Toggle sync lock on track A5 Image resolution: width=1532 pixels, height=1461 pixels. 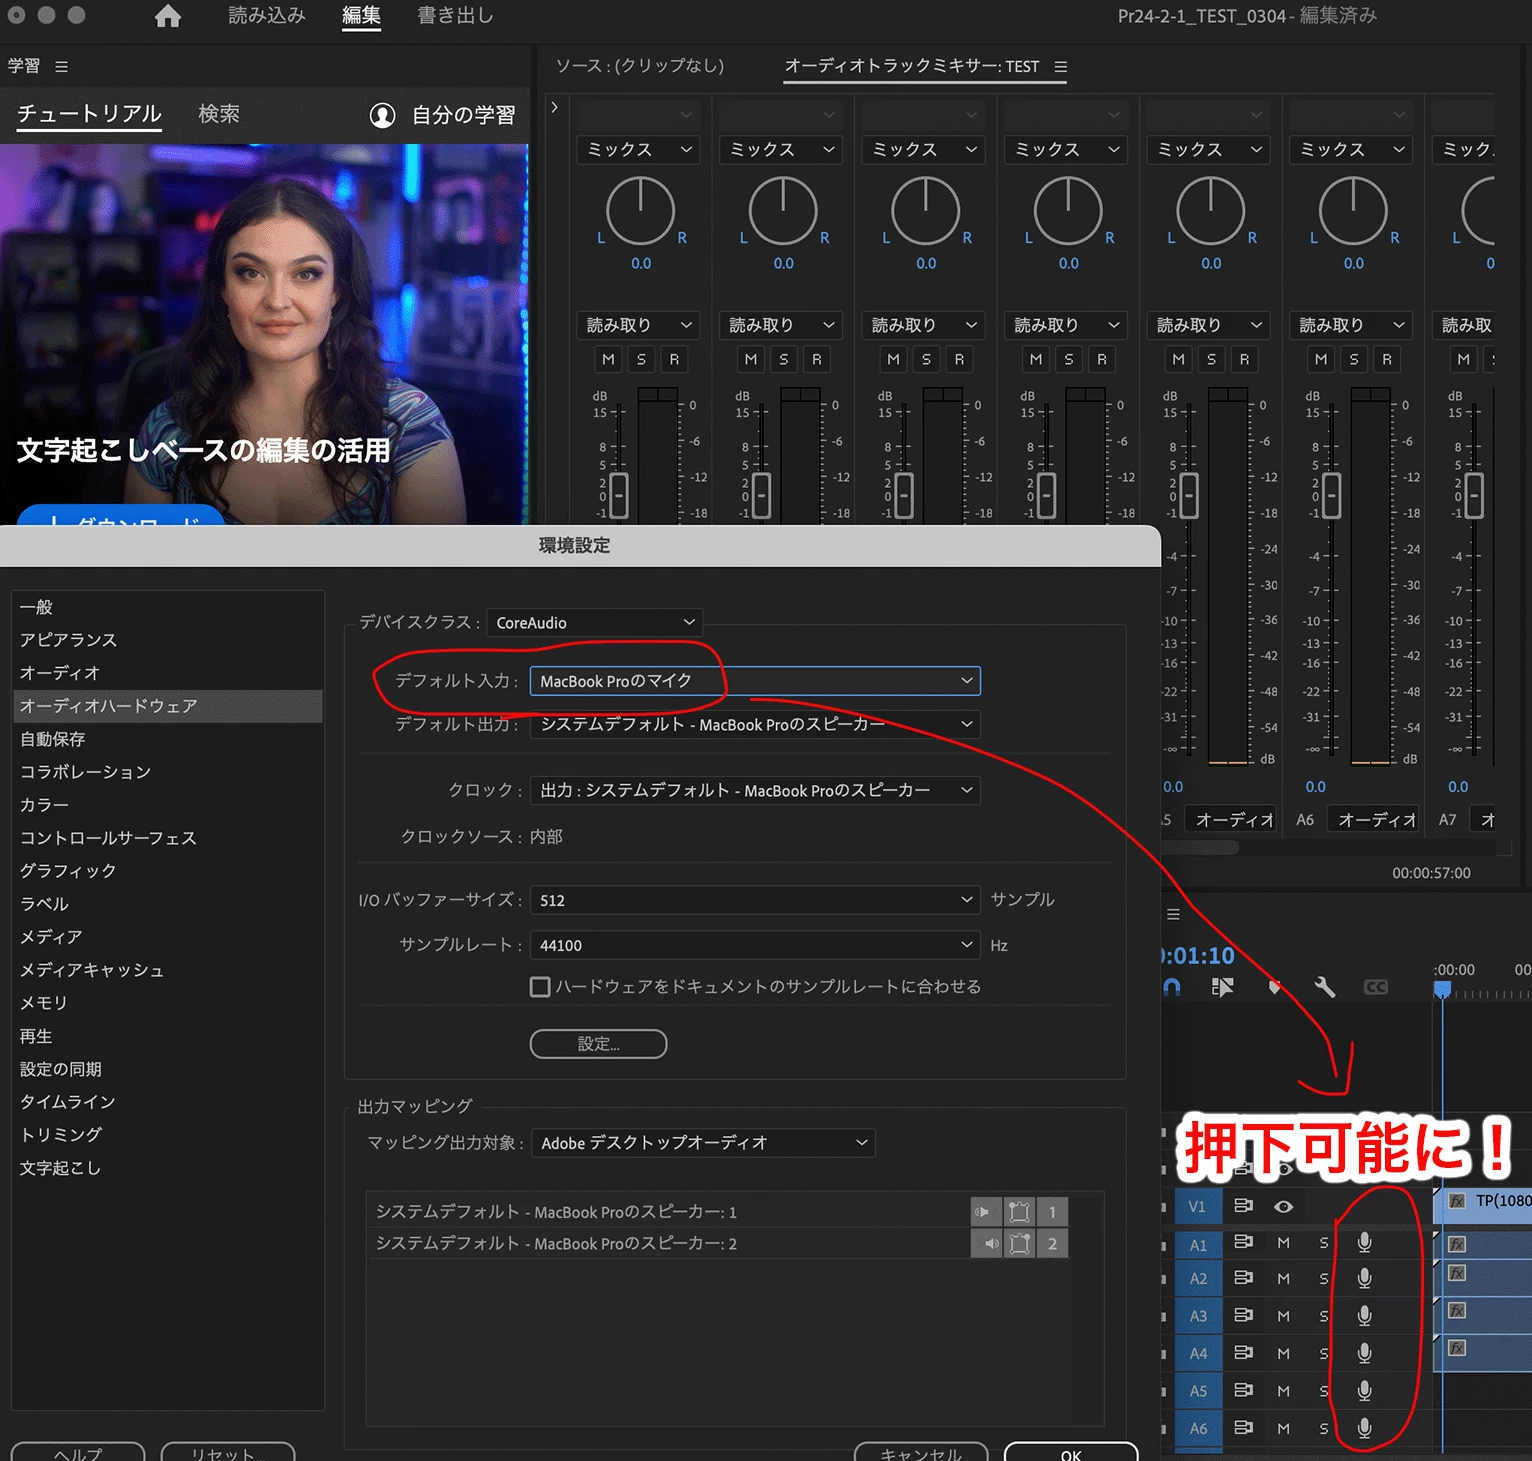pyautogui.click(x=1243, y=1390)
